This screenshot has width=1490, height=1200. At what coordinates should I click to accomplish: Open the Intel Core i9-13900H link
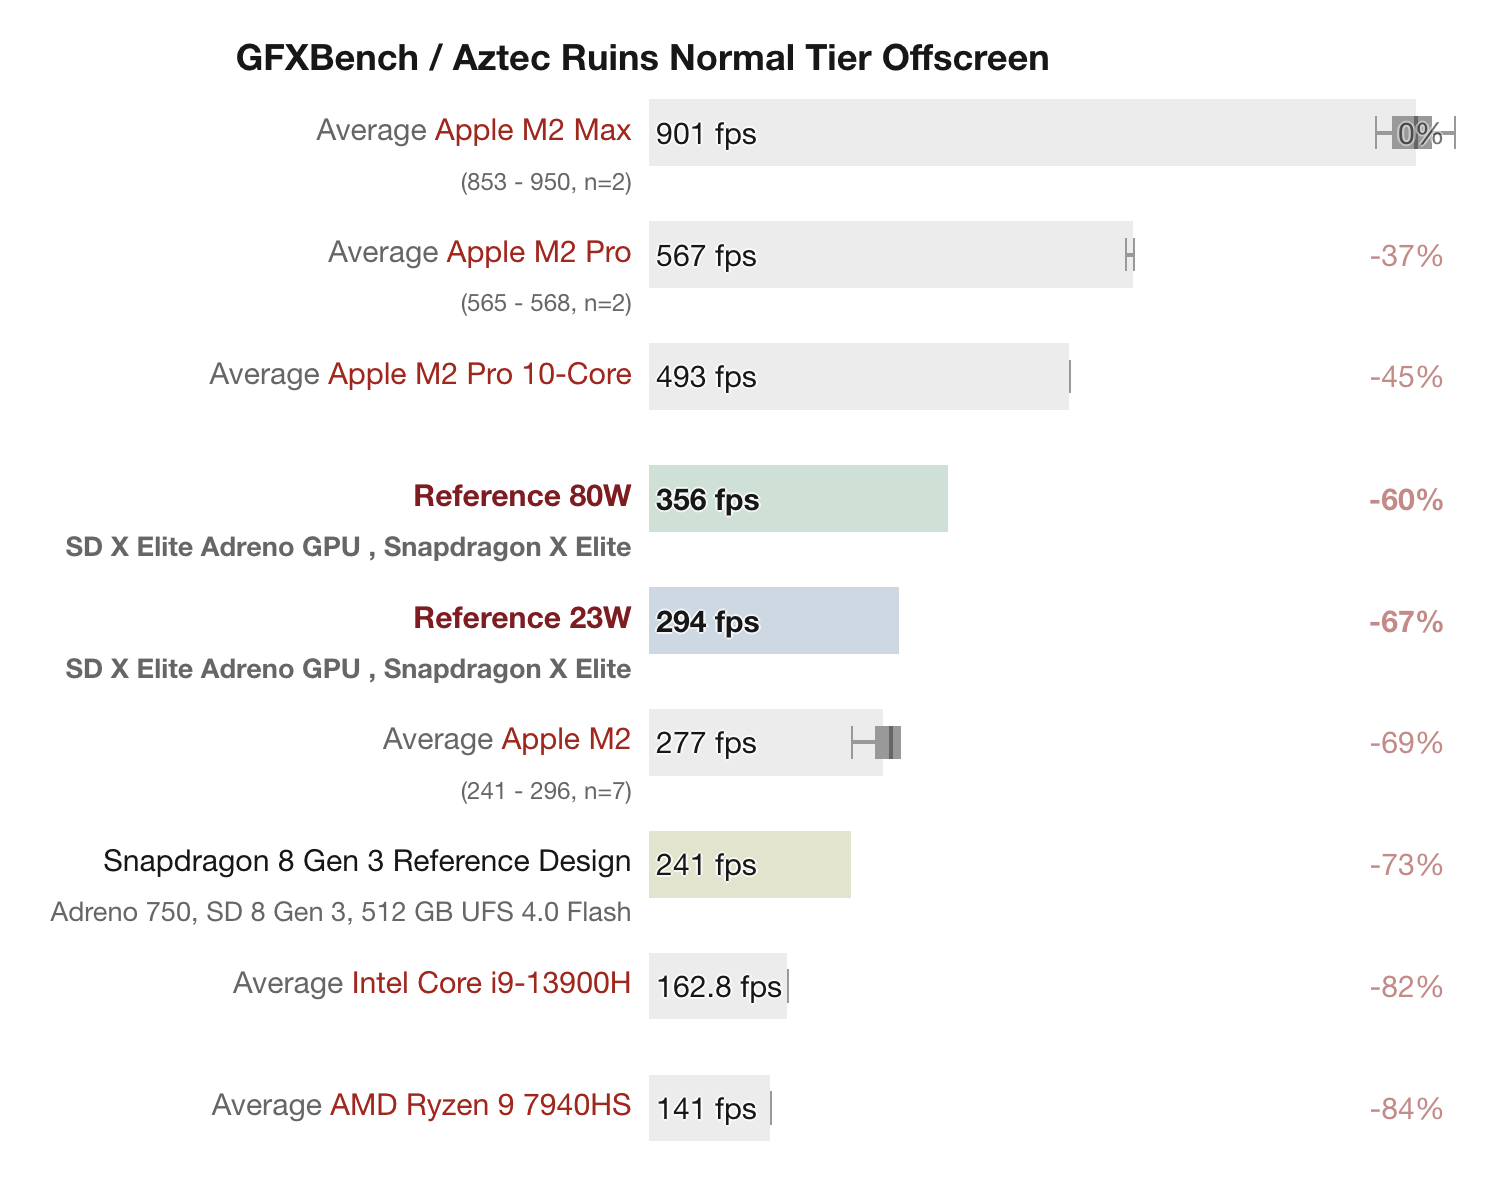[x=491, y=984]
